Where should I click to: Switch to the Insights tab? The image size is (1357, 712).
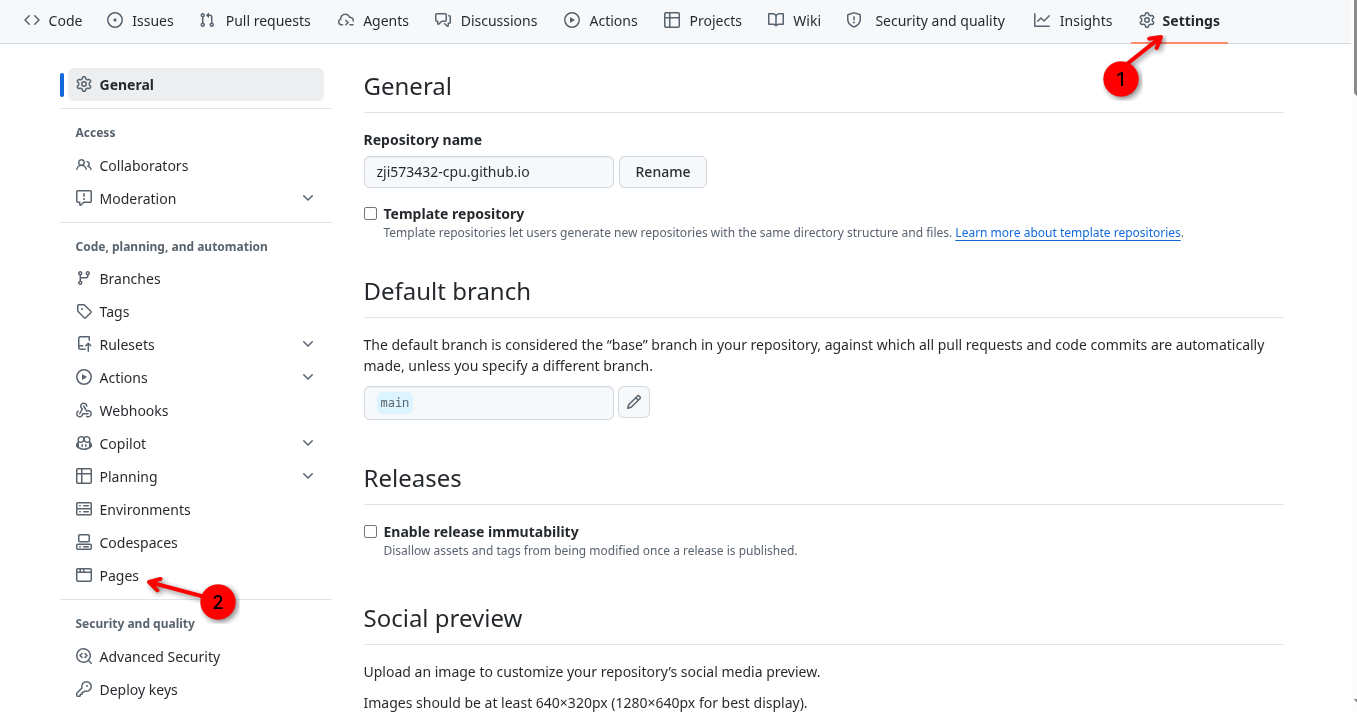(1073, 20)
